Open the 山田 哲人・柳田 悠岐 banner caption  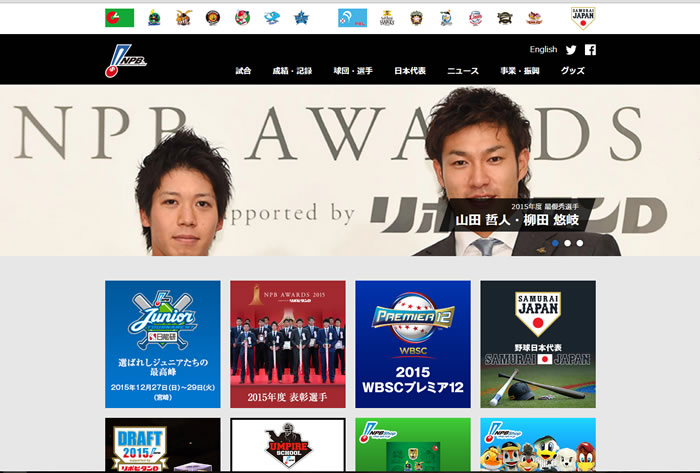(517, 215)
